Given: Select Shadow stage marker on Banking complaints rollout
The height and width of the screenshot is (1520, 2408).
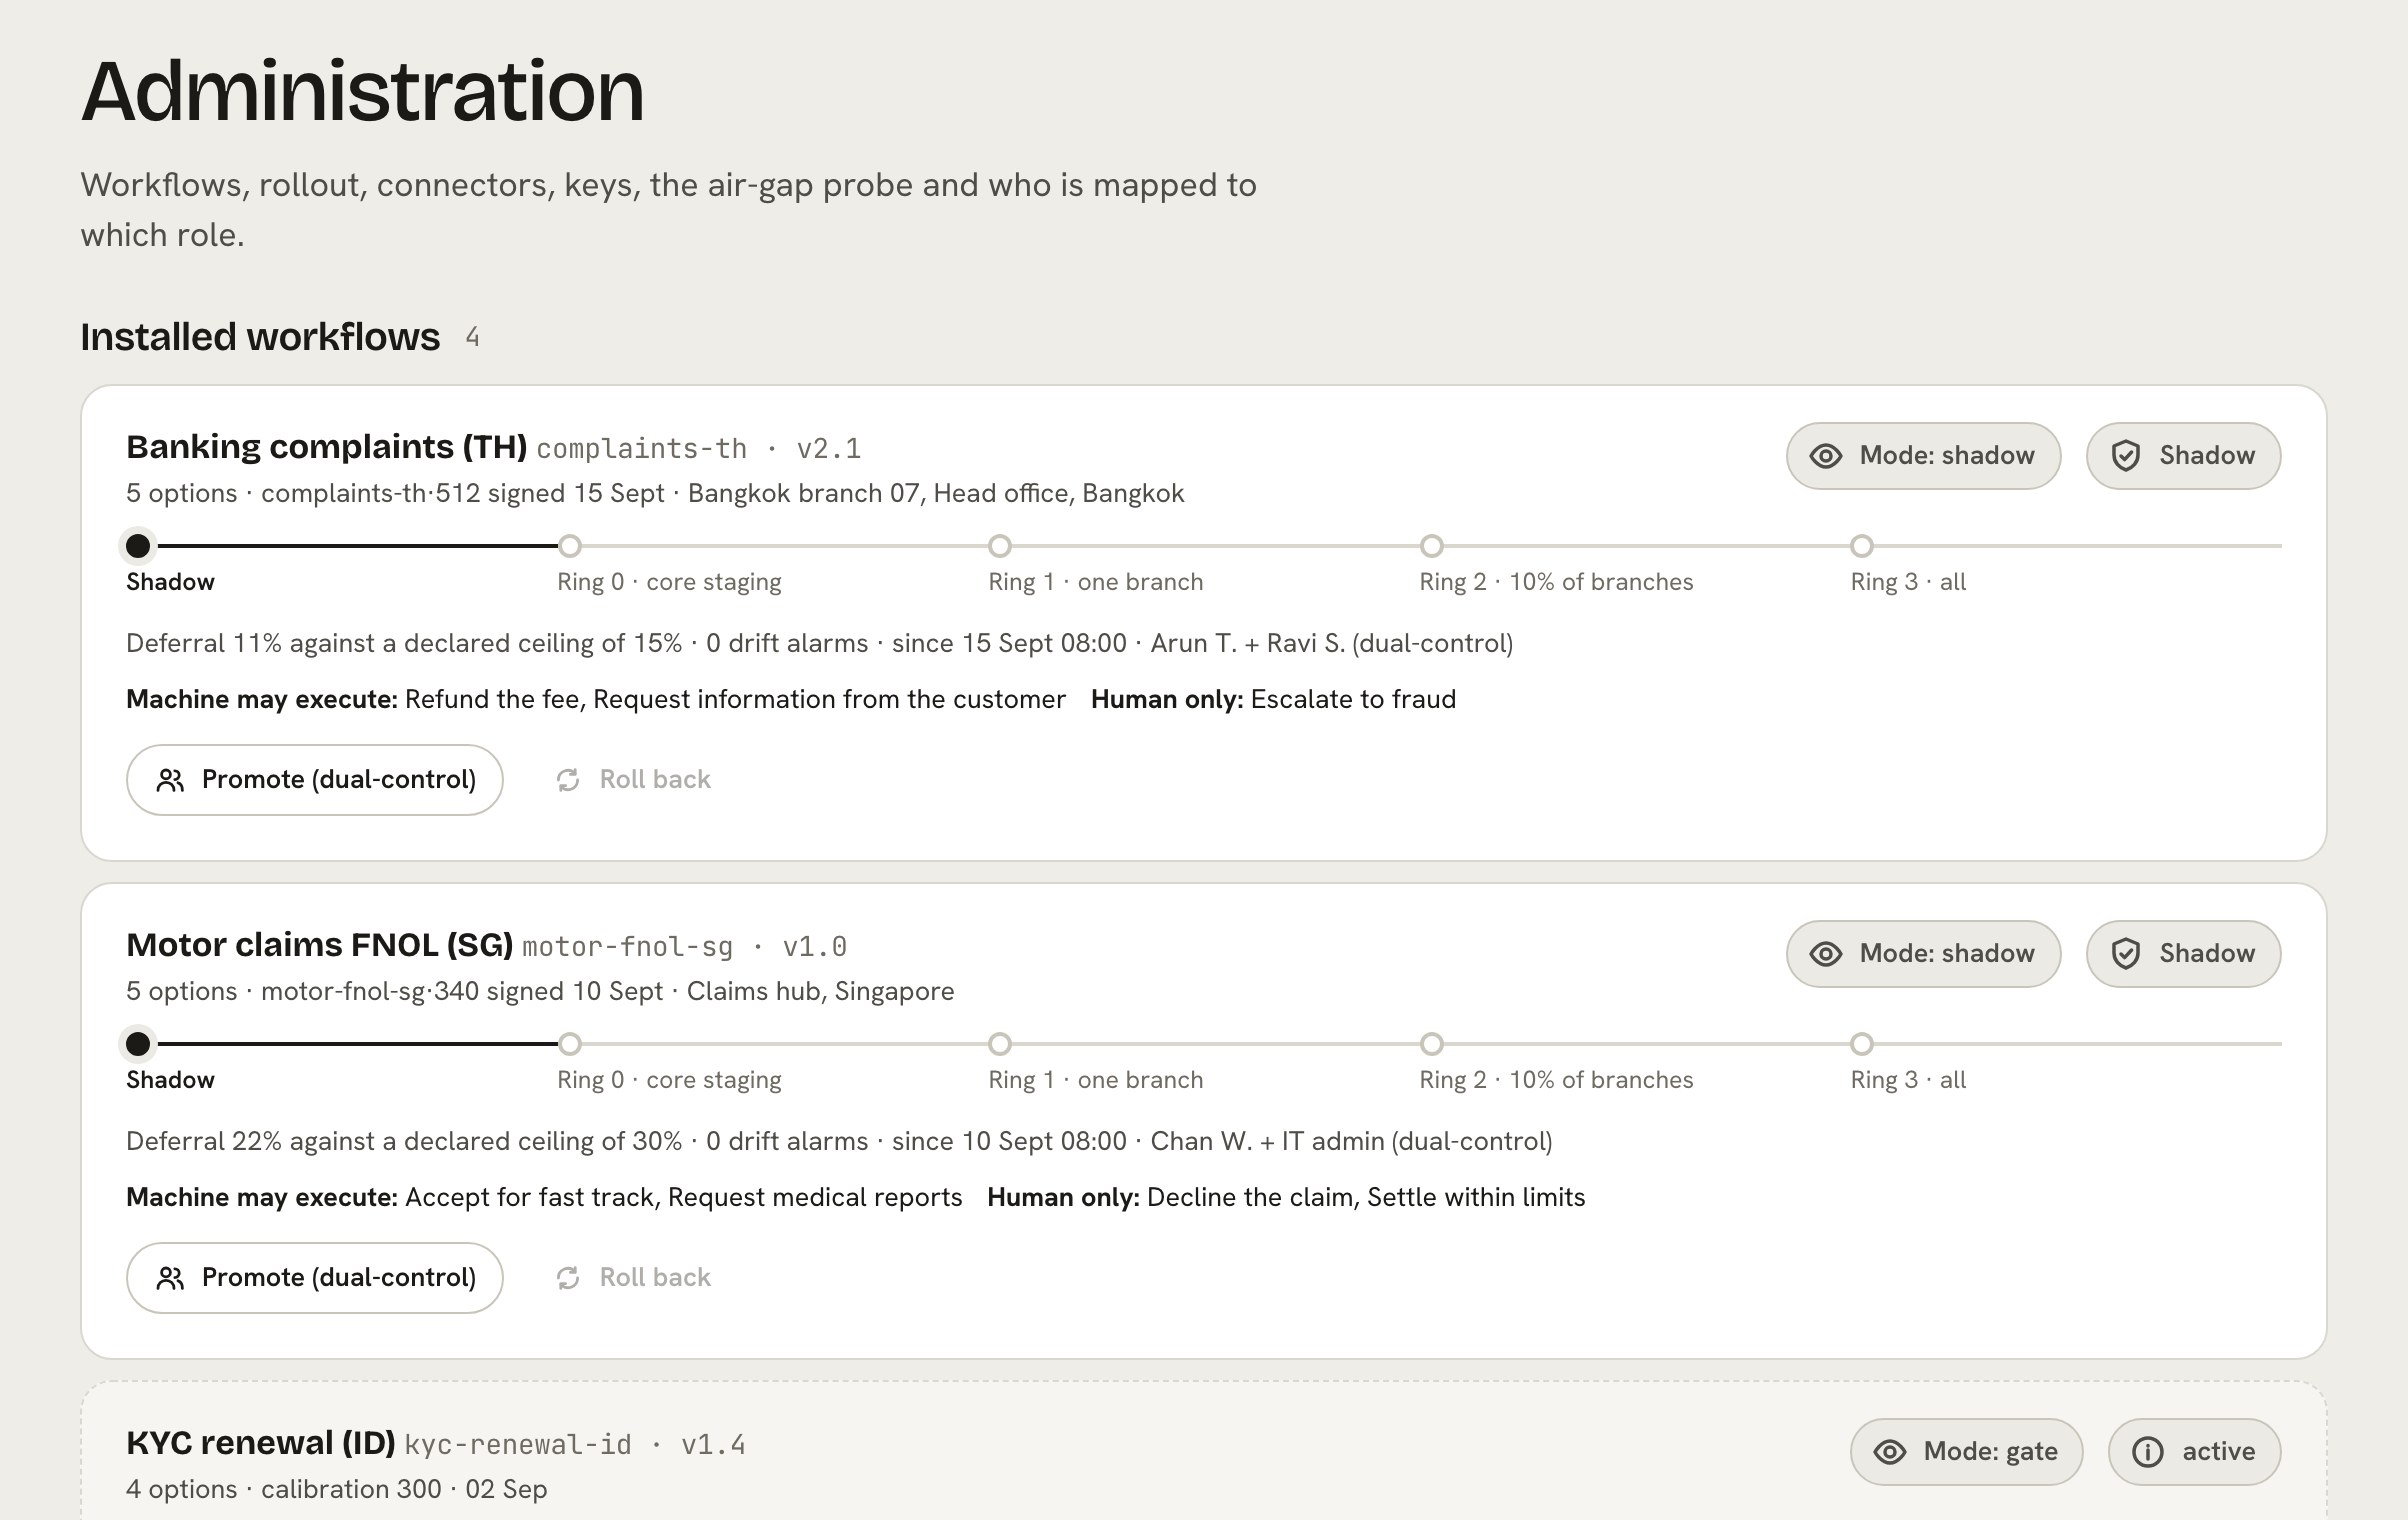Looking at the screenshot, I should point(138,546).
